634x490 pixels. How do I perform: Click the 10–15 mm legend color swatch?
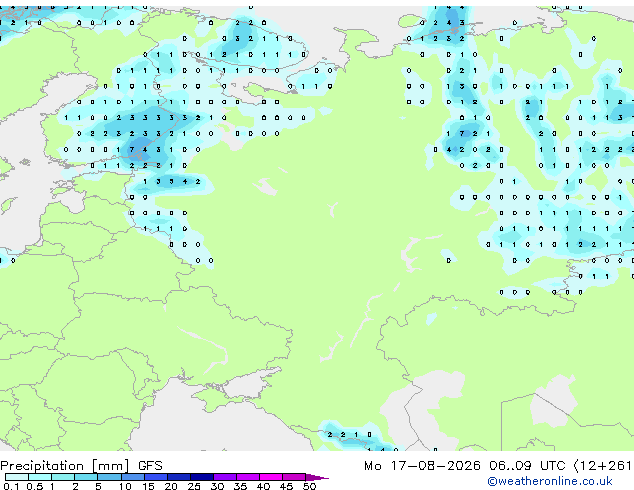(132, 477)
